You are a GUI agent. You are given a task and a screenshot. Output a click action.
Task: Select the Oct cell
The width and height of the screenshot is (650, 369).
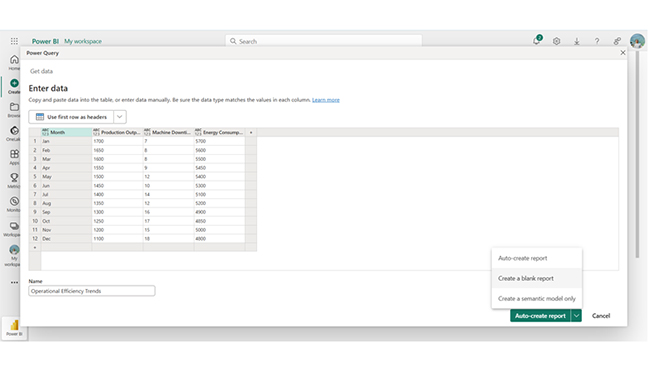pos(66,221)
